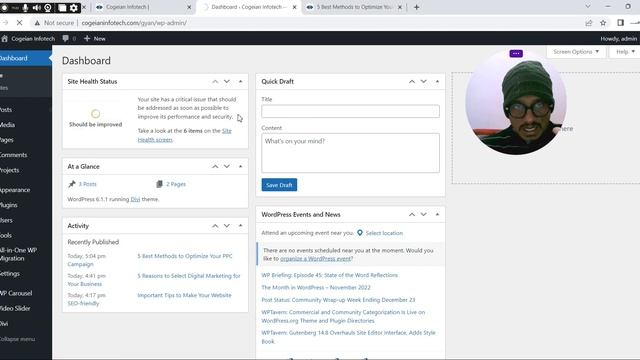Move Activity widget up
The width and height of the screenshot is (640, 360).
point(215,226)
